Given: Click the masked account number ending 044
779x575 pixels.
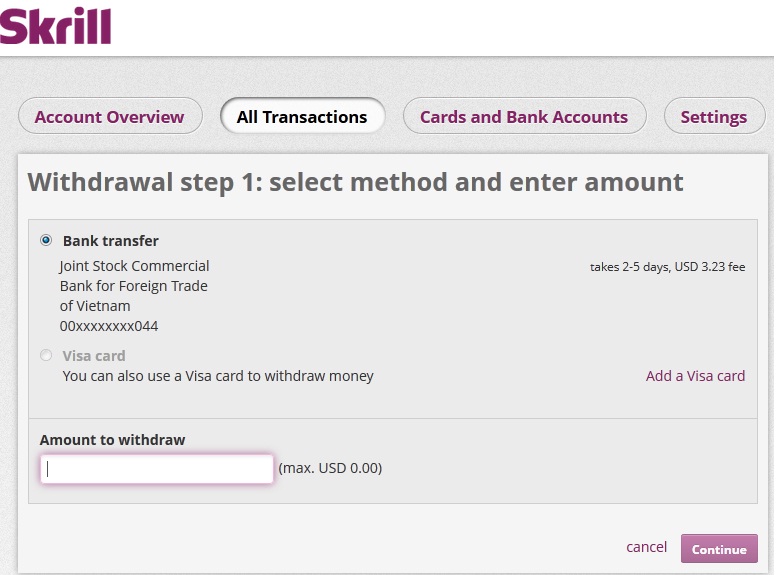Looking at the screenshot, I should pyautogui.click(x=109, y=326).
